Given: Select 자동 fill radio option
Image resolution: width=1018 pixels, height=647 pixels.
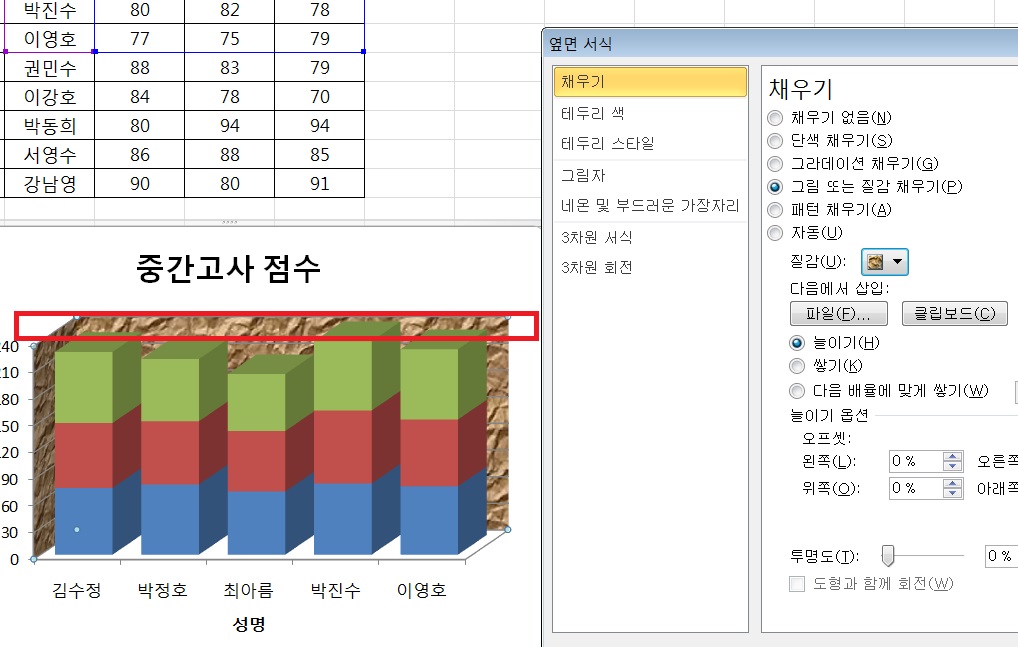Looking at the screenshot, I should coord(775,233).
